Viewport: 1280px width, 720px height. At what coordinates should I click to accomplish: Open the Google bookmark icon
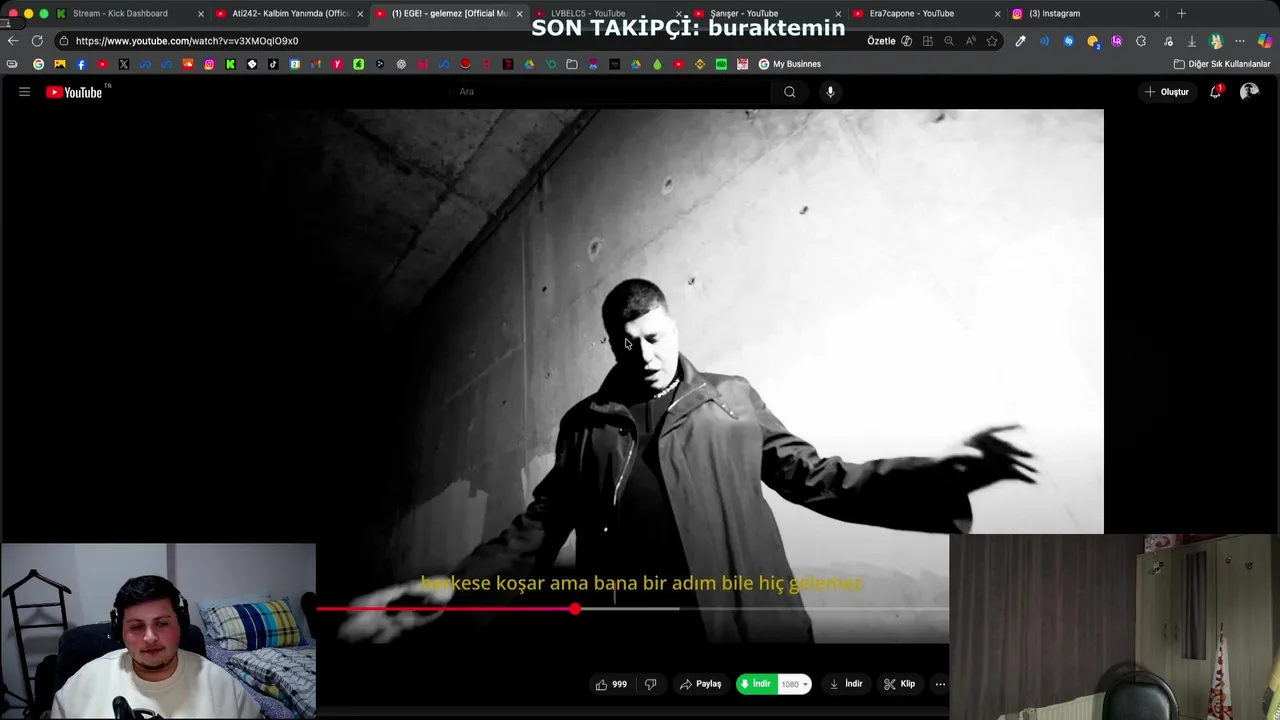[x=39, y=64]
